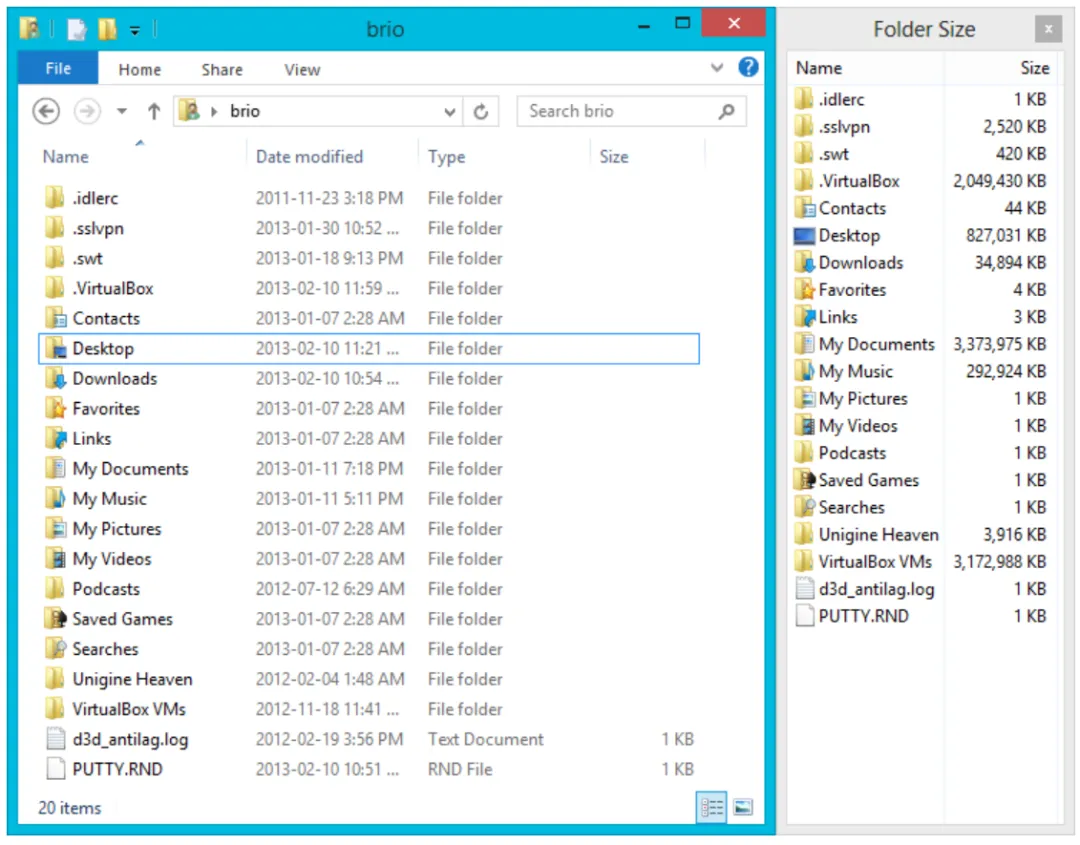Click My Music in Folder Size panel
This screenshot has width=1080, height=845.
[855, 372]
